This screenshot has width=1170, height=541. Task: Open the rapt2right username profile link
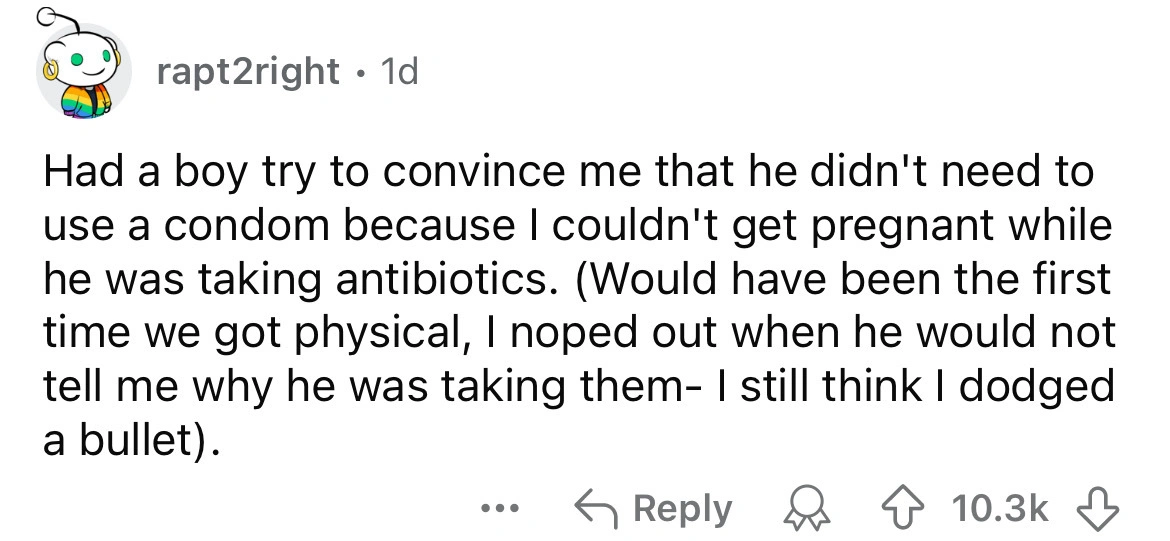(x=248, y=74)
